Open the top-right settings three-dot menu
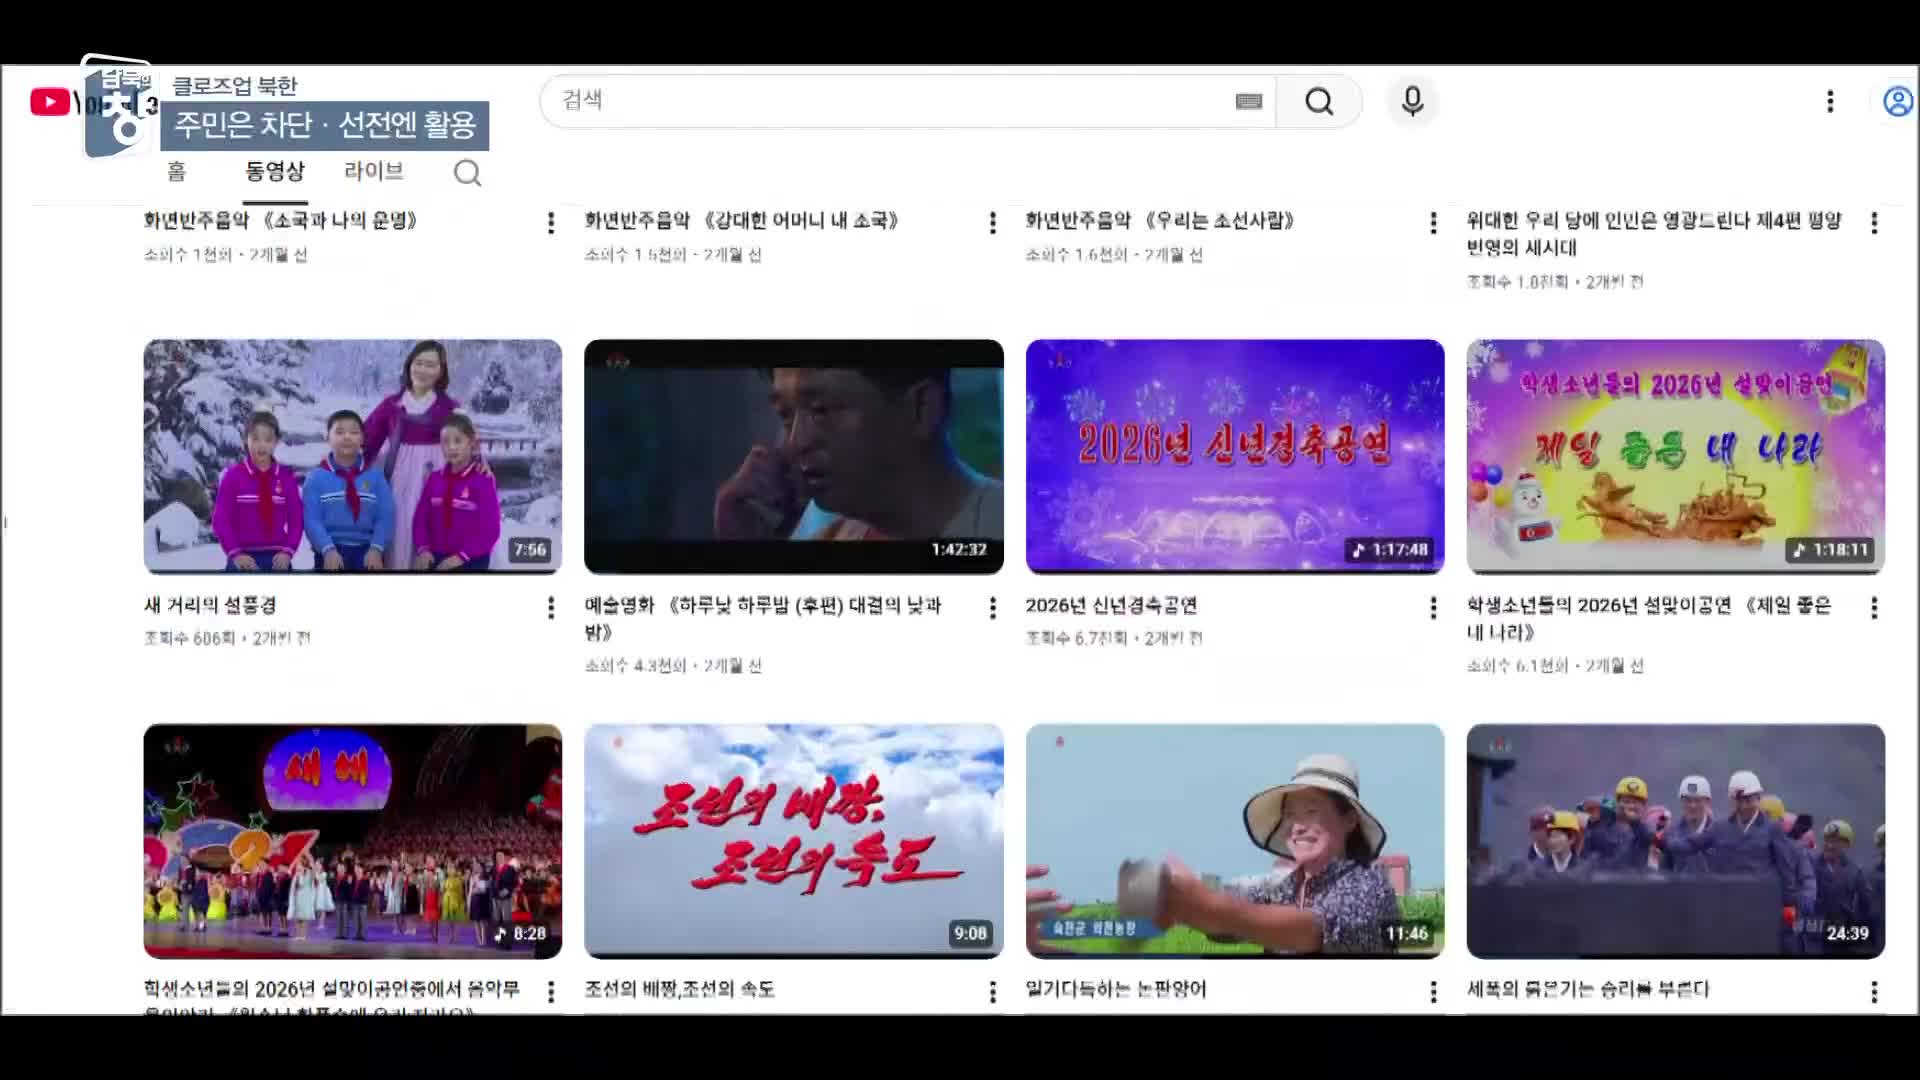 [x=1831, y=101]
